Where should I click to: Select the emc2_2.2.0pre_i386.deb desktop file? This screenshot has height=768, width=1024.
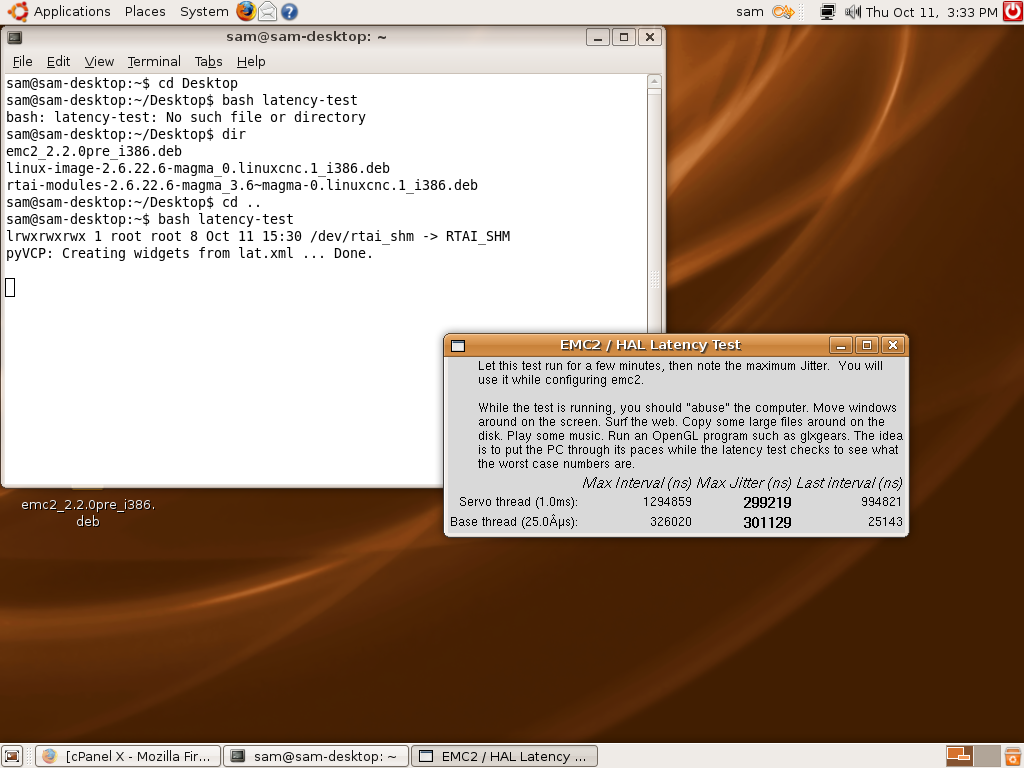(88, 513)
